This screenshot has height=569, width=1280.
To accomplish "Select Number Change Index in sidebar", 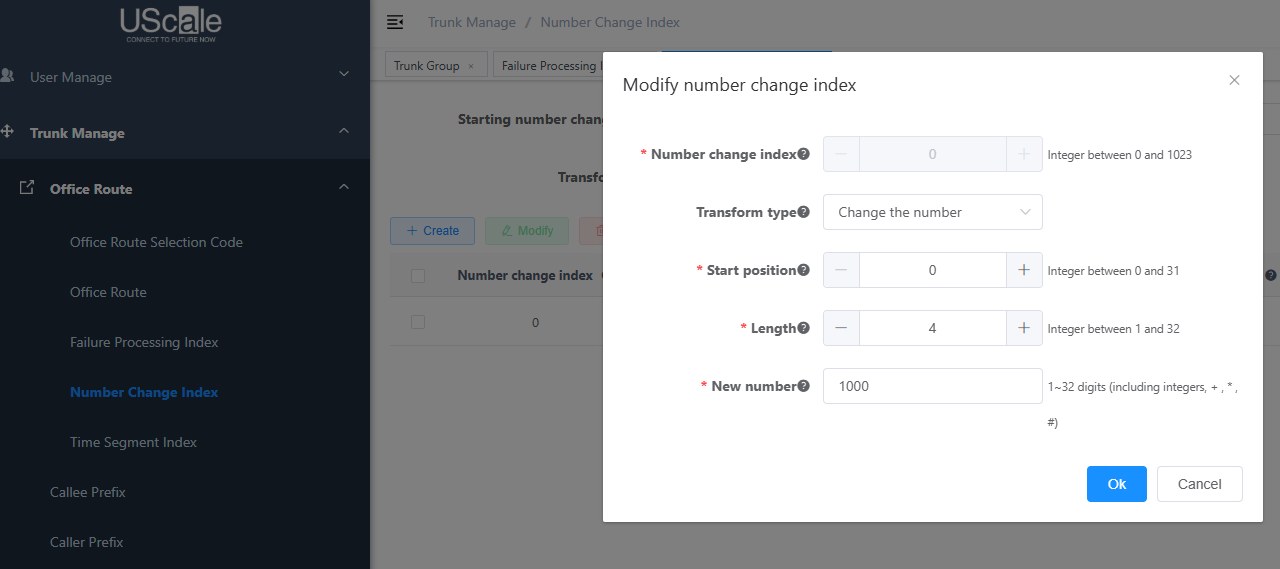I will point(144,392).
